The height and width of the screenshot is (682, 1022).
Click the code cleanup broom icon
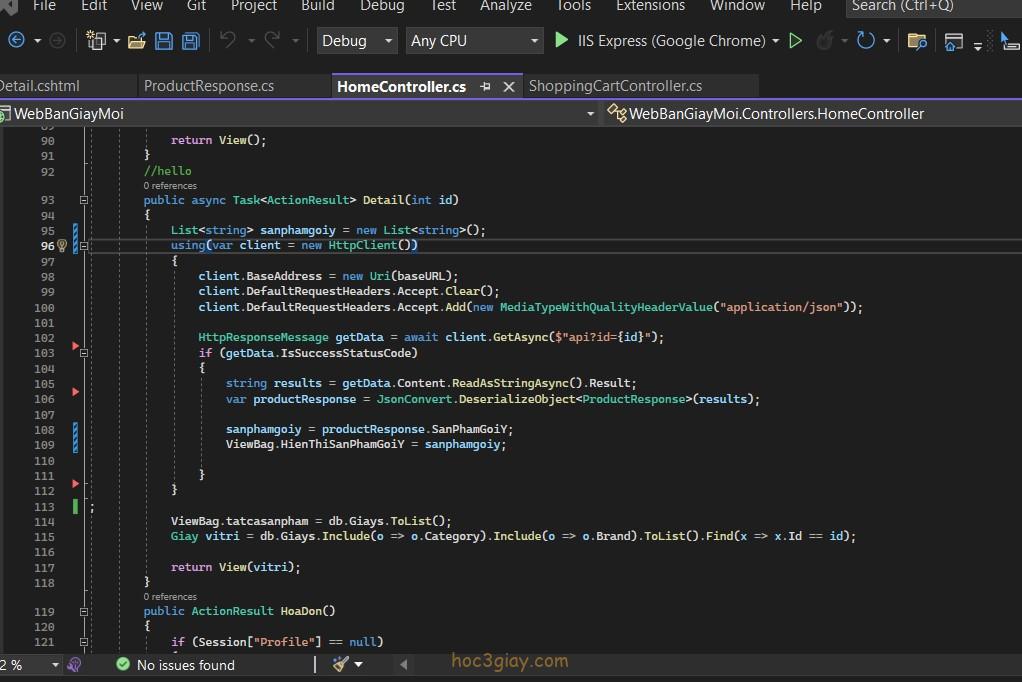pyautogui.click(x=340, y=664)
